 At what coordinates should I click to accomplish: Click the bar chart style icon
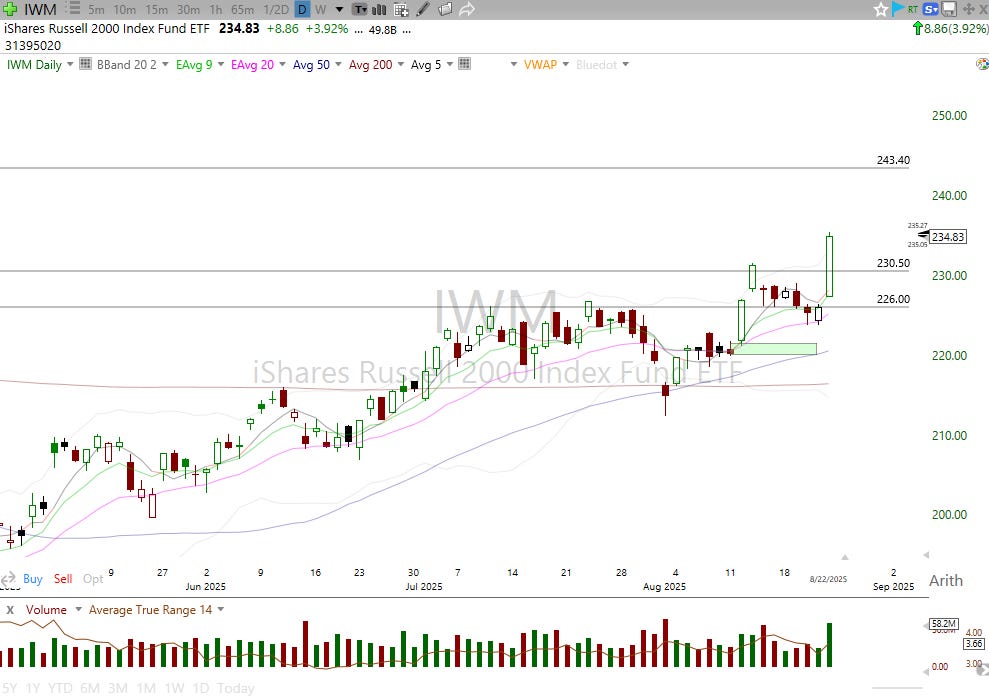click(379, 9)
